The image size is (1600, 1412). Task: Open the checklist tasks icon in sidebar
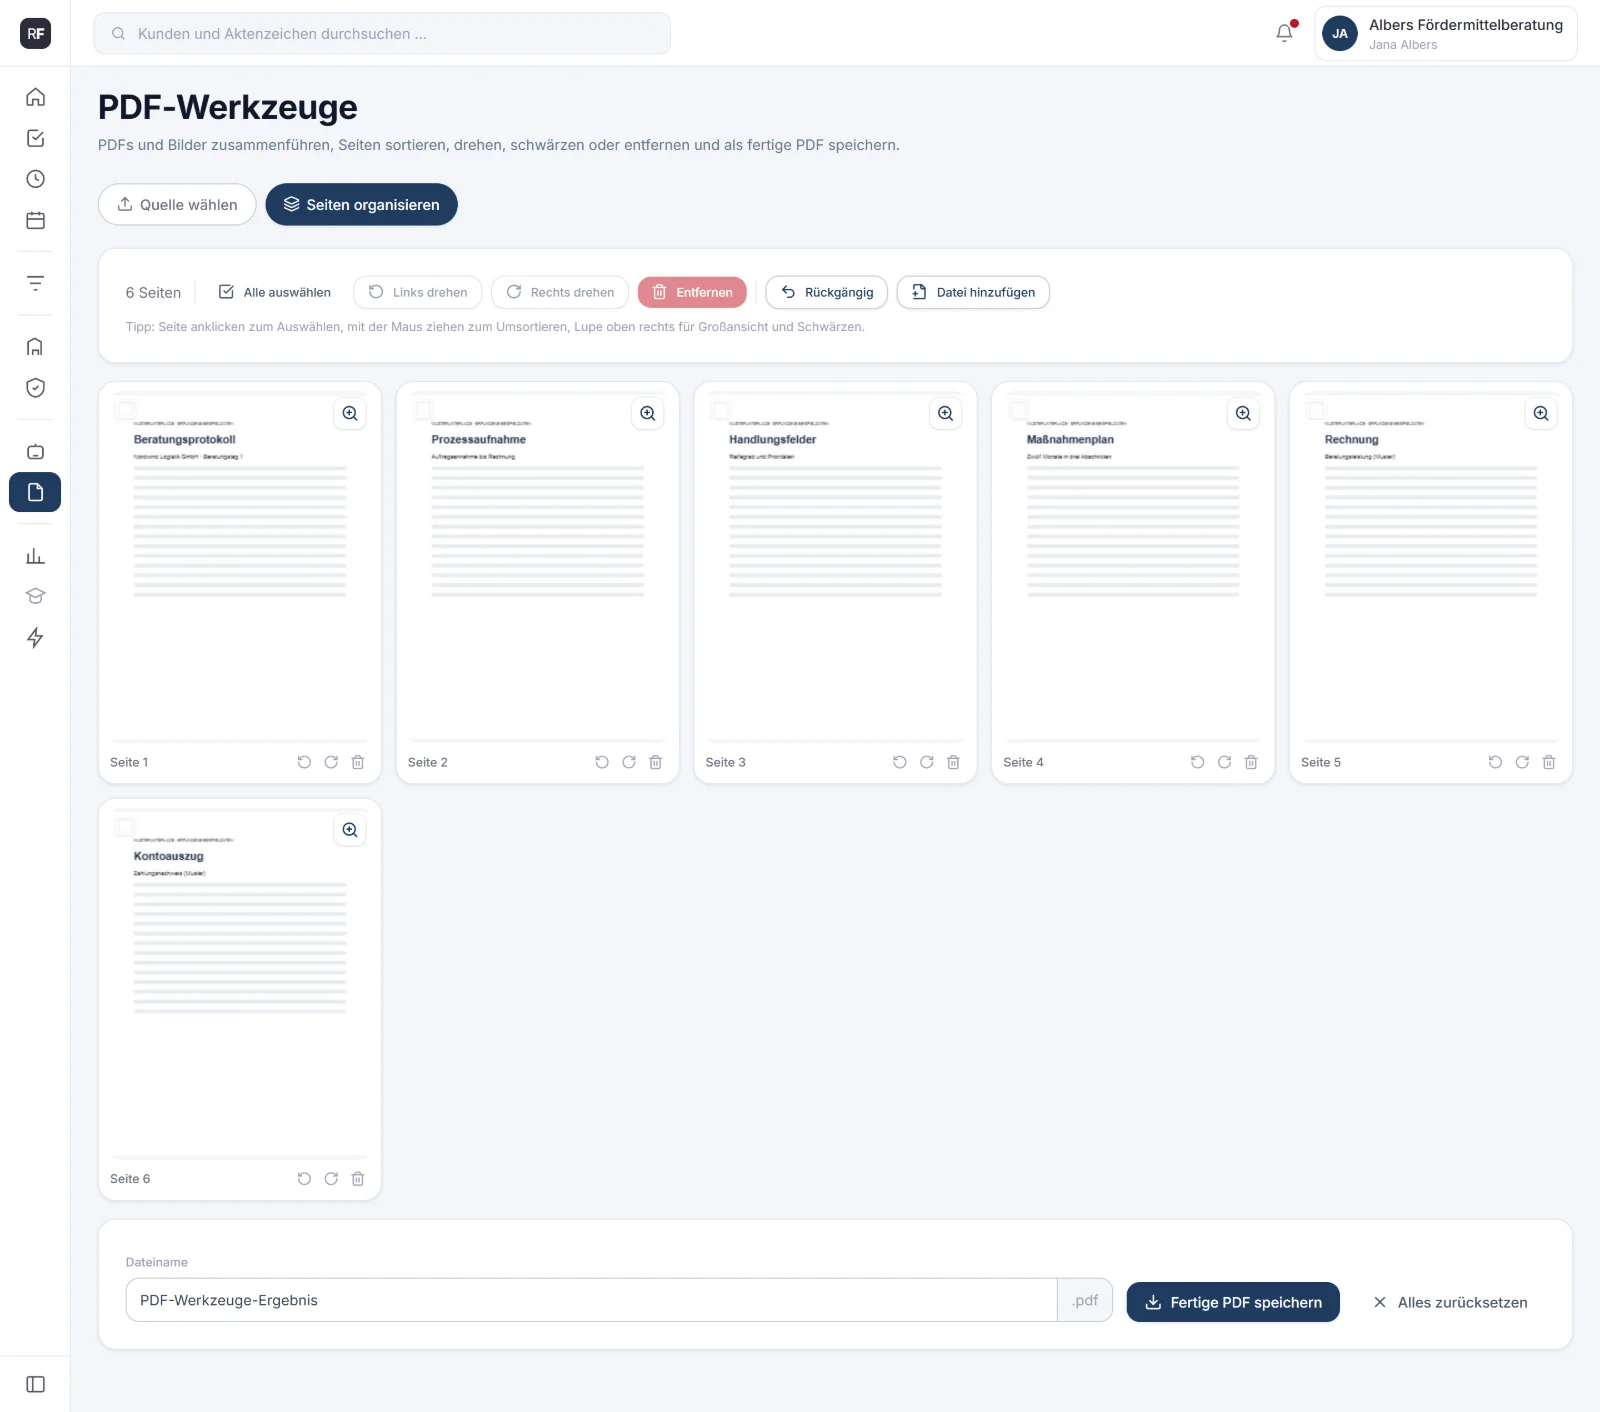click(35, 138)
